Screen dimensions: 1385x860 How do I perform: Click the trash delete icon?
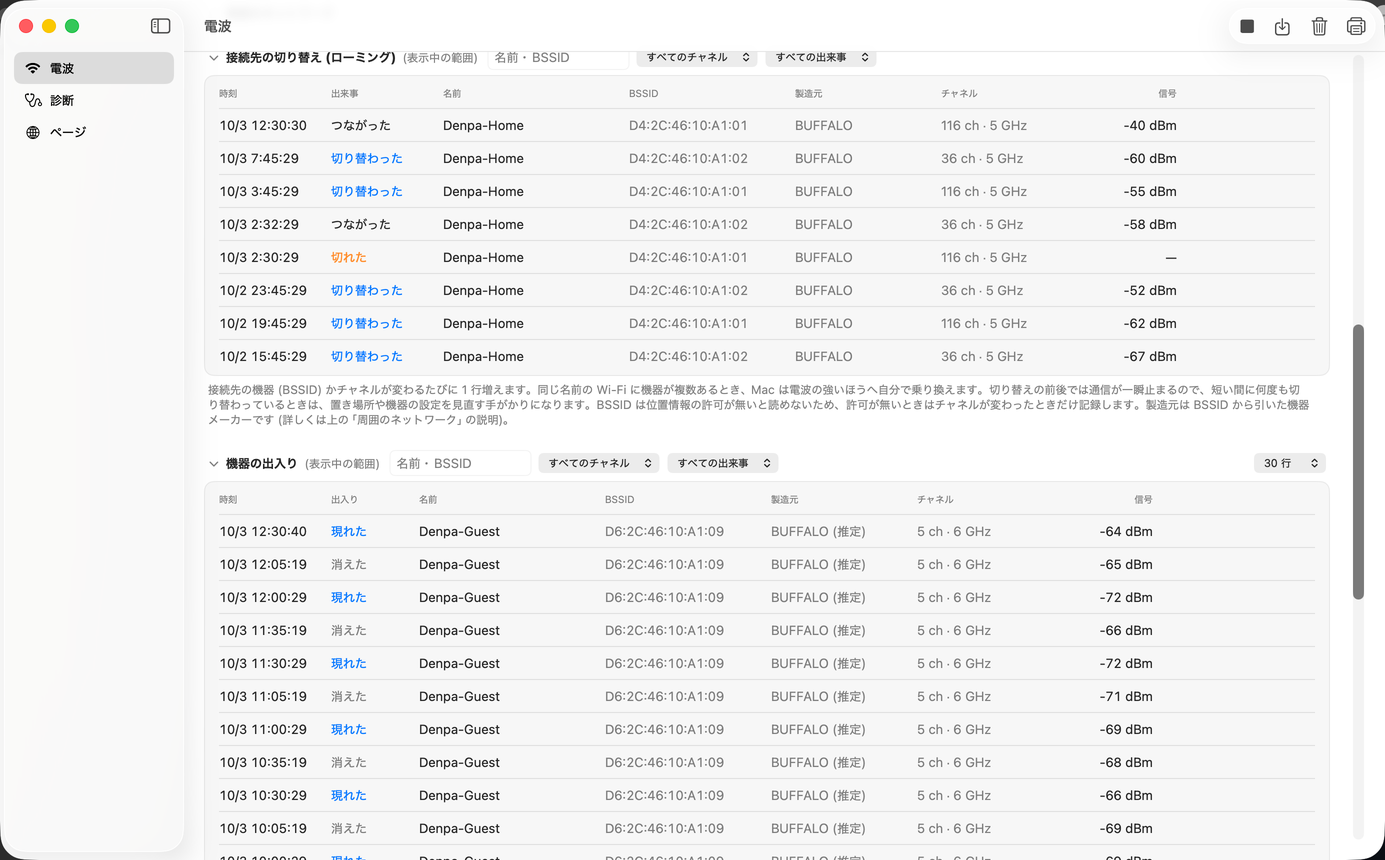[x=1320, y=27]
